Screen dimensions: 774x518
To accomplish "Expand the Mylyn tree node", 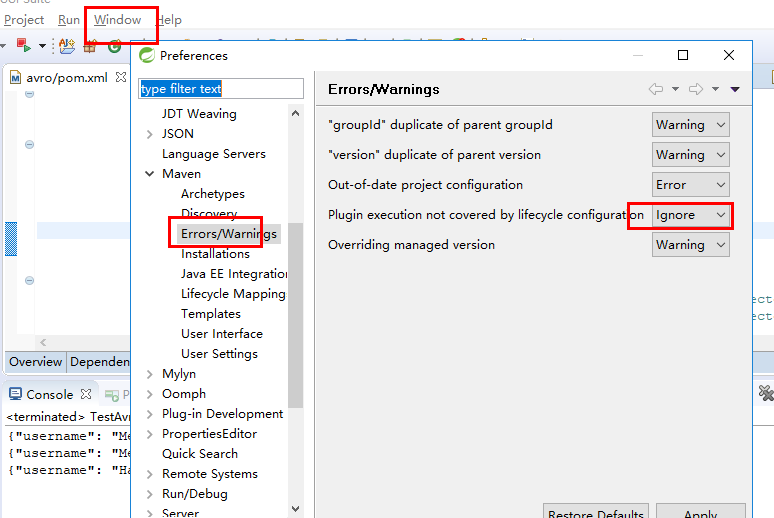I will [x=150, y=374].
